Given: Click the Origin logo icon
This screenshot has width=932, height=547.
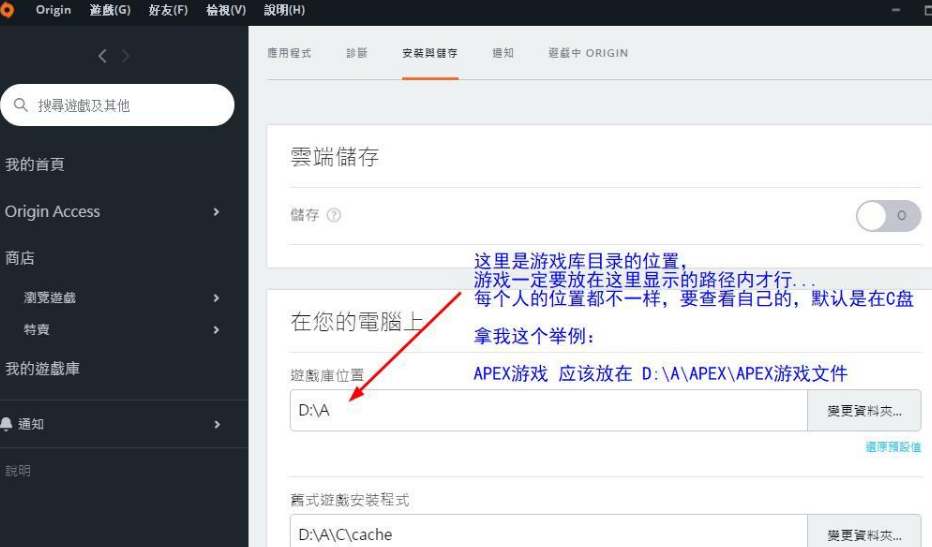Looking at the screenshot, I should pyautogui.click(x=6, y=10).
